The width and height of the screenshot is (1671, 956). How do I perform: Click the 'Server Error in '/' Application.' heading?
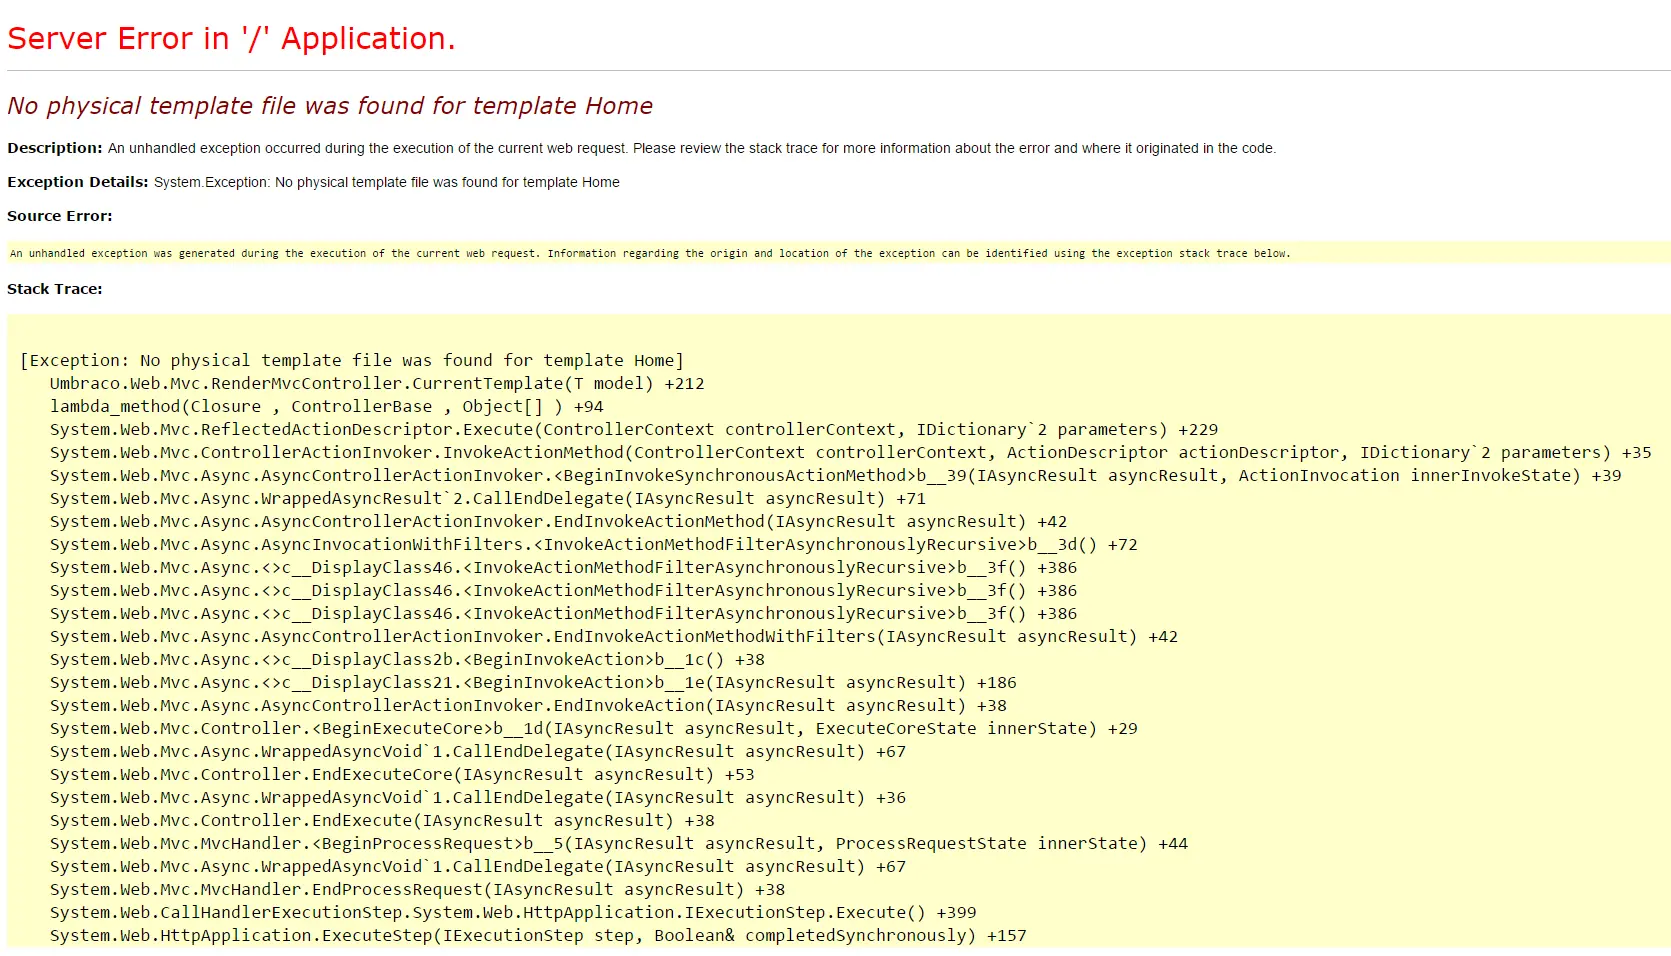(x=231, y=39)
